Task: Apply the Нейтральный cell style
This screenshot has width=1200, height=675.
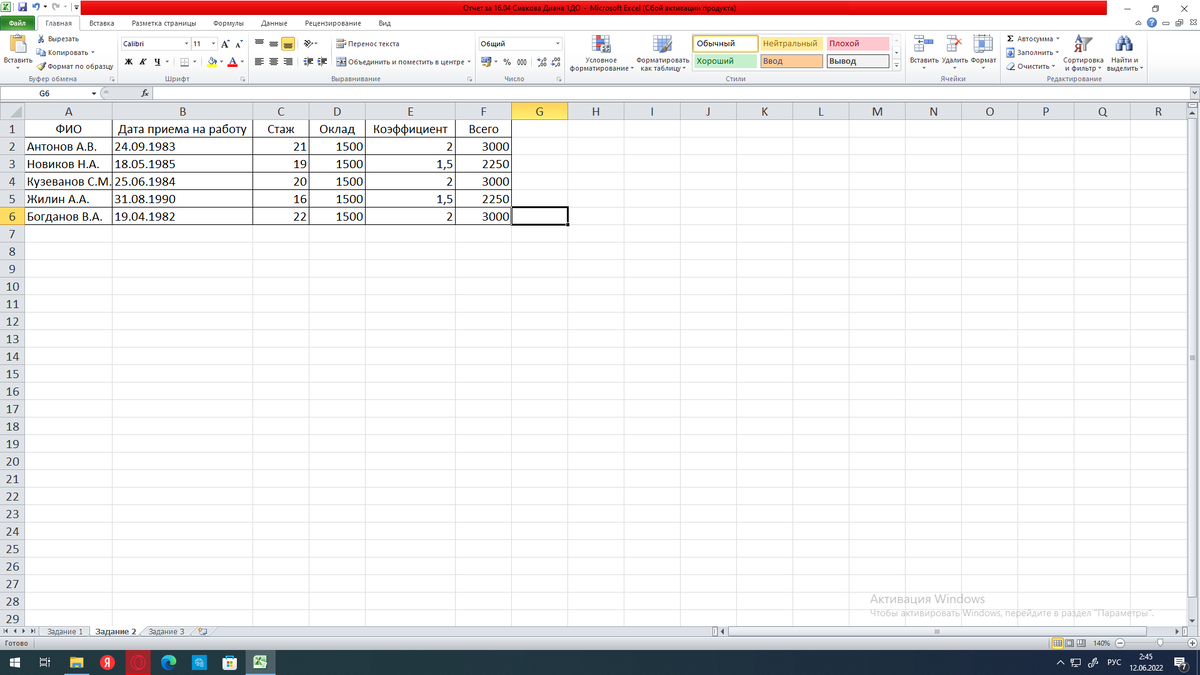Action: [790, 44]
